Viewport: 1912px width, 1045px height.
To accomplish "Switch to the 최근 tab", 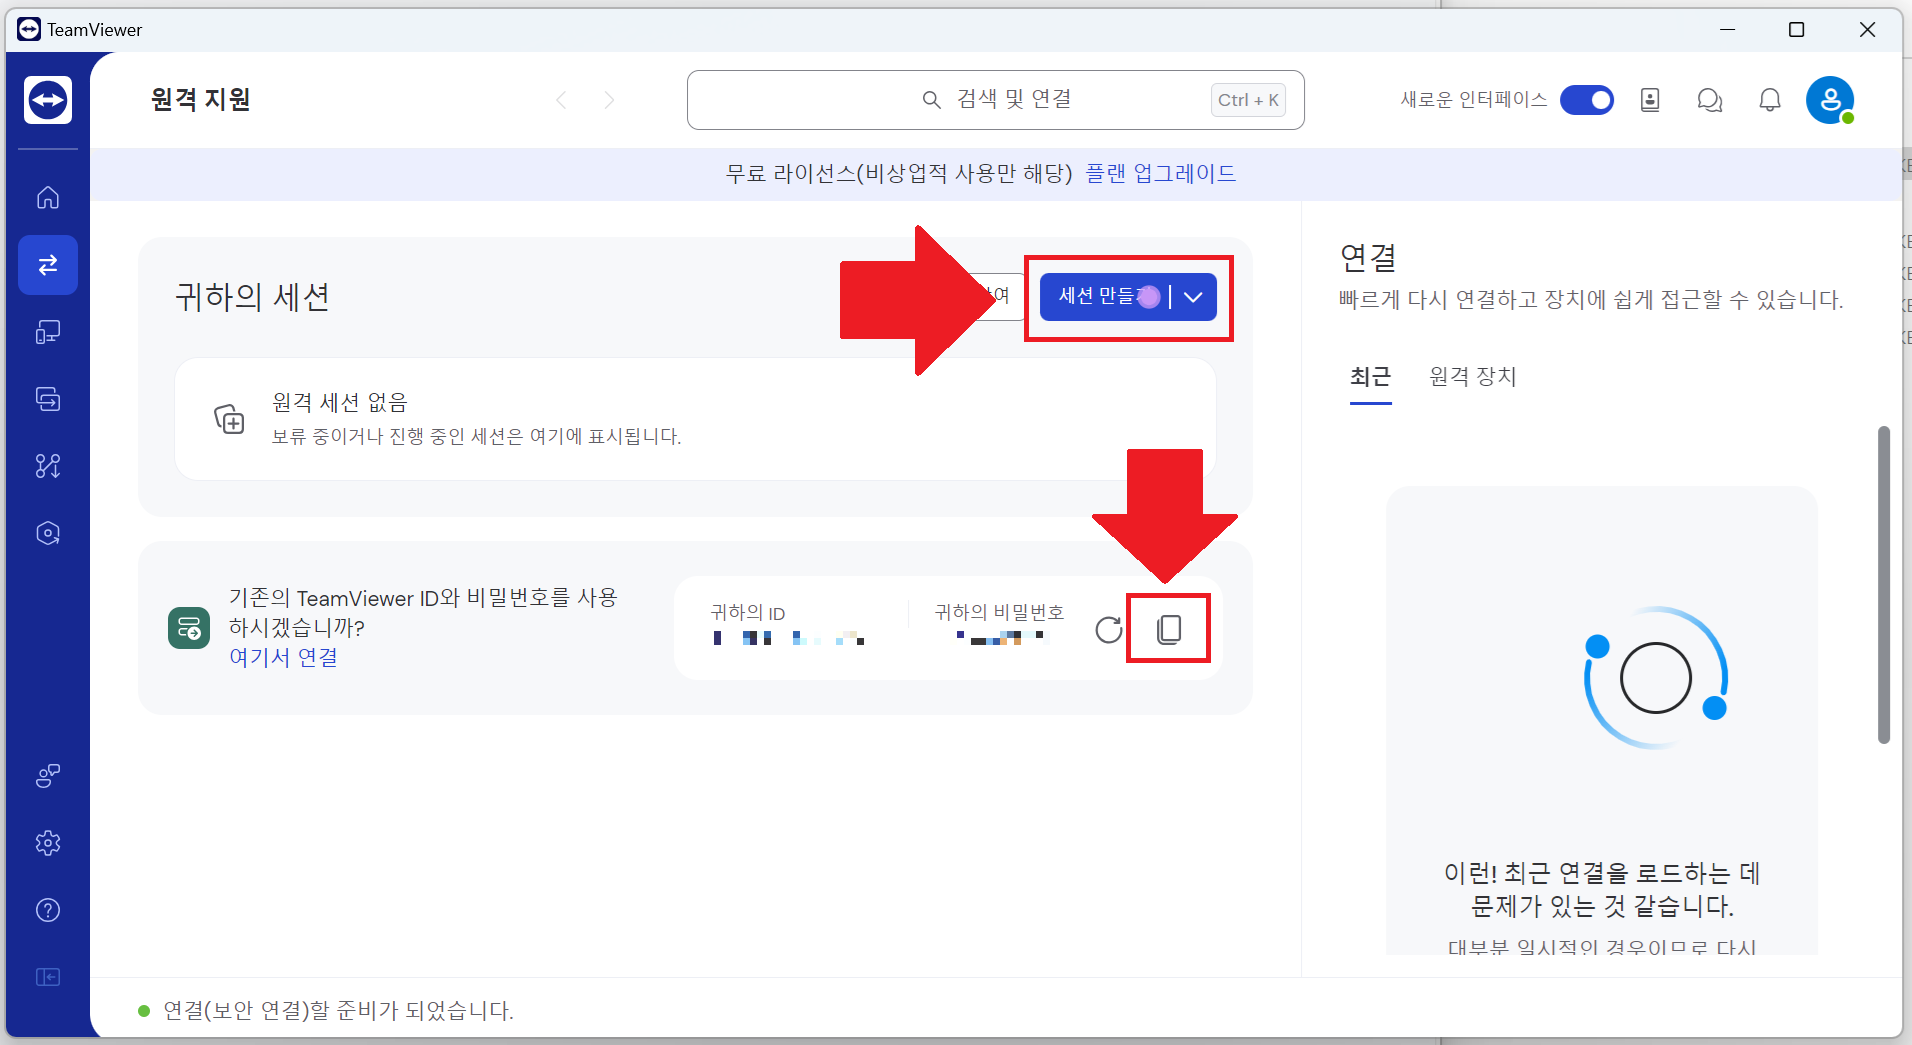I will click(1370, 377).
